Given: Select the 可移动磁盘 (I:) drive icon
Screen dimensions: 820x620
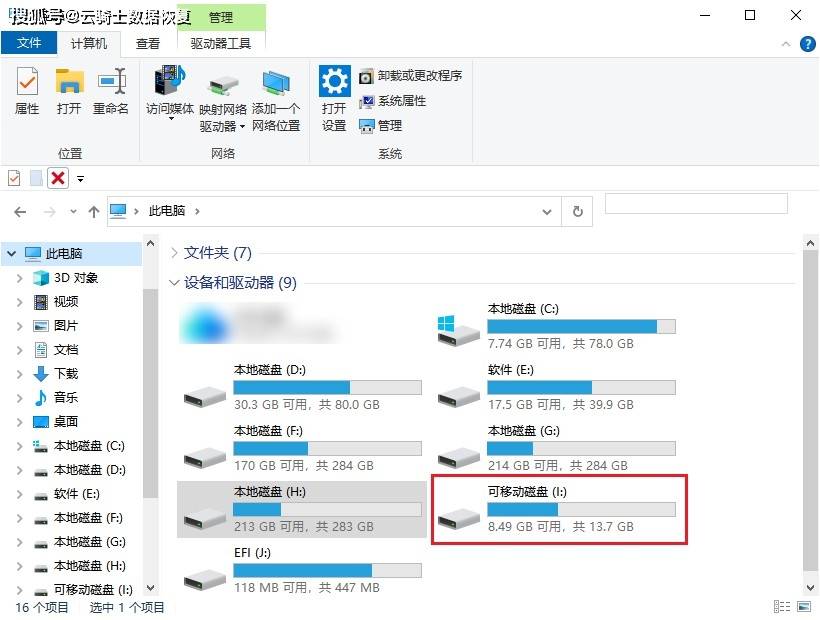Looking at the screenshot, I should (x=459, y=519).
